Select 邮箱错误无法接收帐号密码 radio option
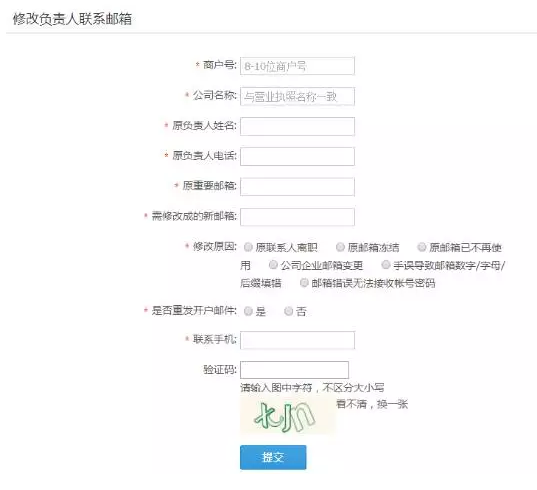This screenshot has width=537, height=490. point(304,283)
